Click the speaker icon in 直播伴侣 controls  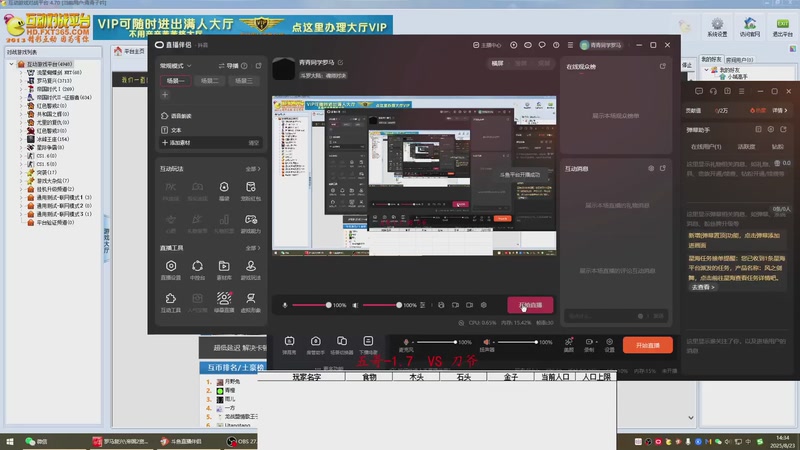355,305
